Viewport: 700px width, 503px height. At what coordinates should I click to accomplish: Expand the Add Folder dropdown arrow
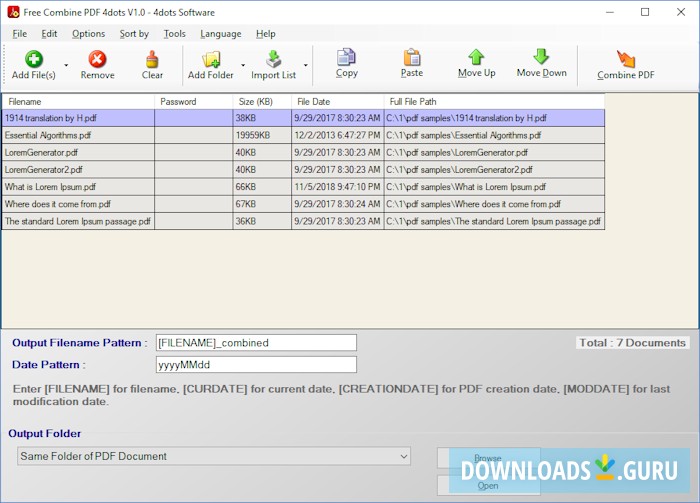point(242,66)
